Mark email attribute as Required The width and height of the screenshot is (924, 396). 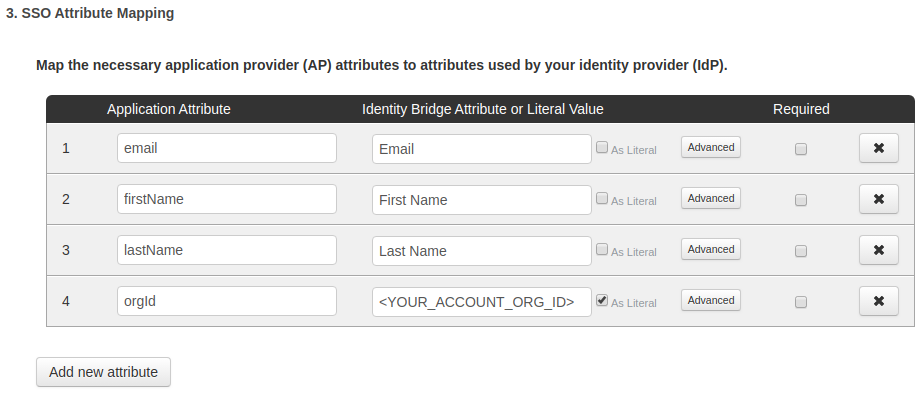coord(801,149)
